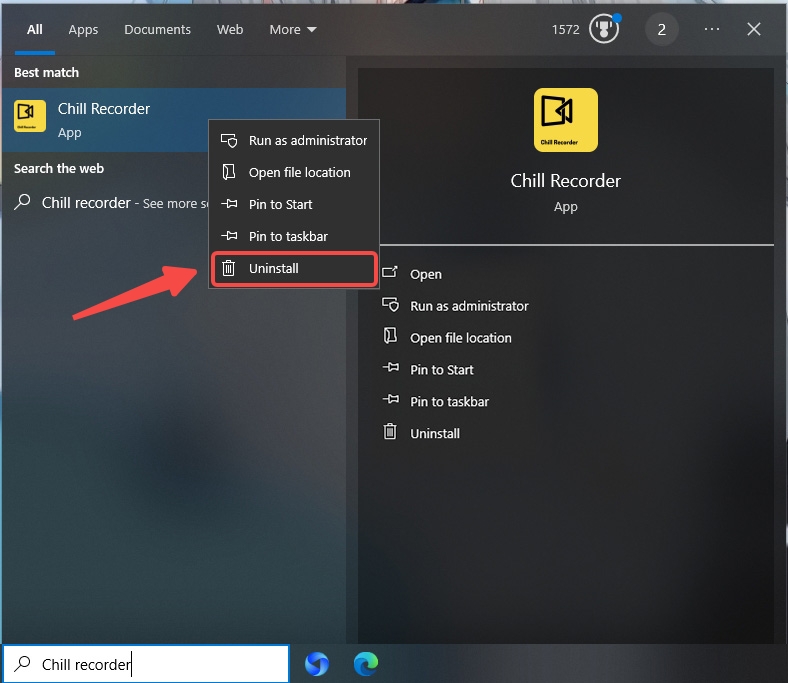Click file location icon in preview pane
This screenshot has height=683, width=788.
click(390, 336)
